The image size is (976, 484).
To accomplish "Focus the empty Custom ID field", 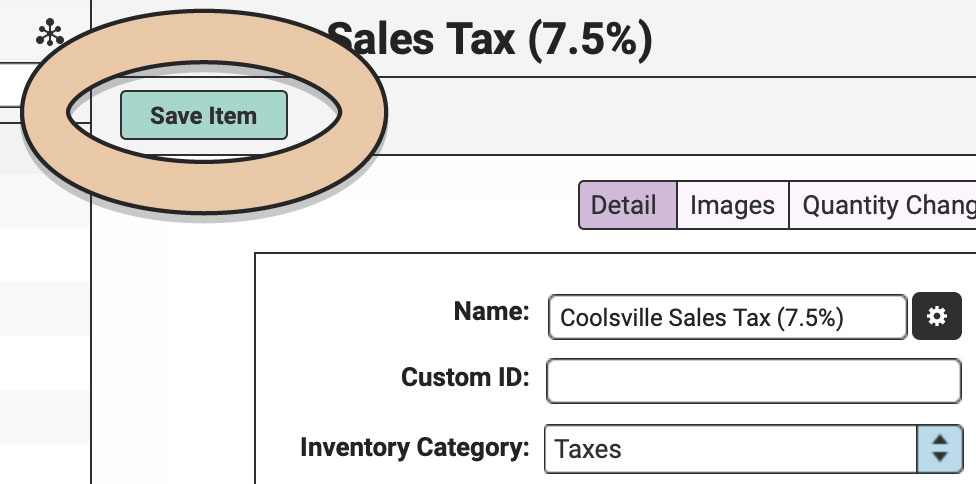I will pyautogui.click(x=754, y=381).
